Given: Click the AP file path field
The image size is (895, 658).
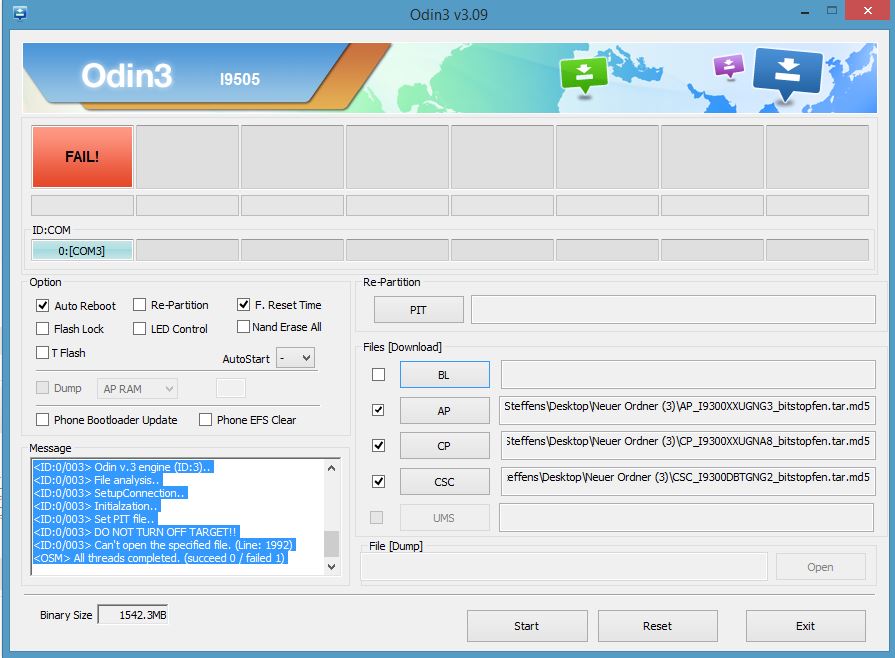Looking at the screenshot, I should point(687,410).
